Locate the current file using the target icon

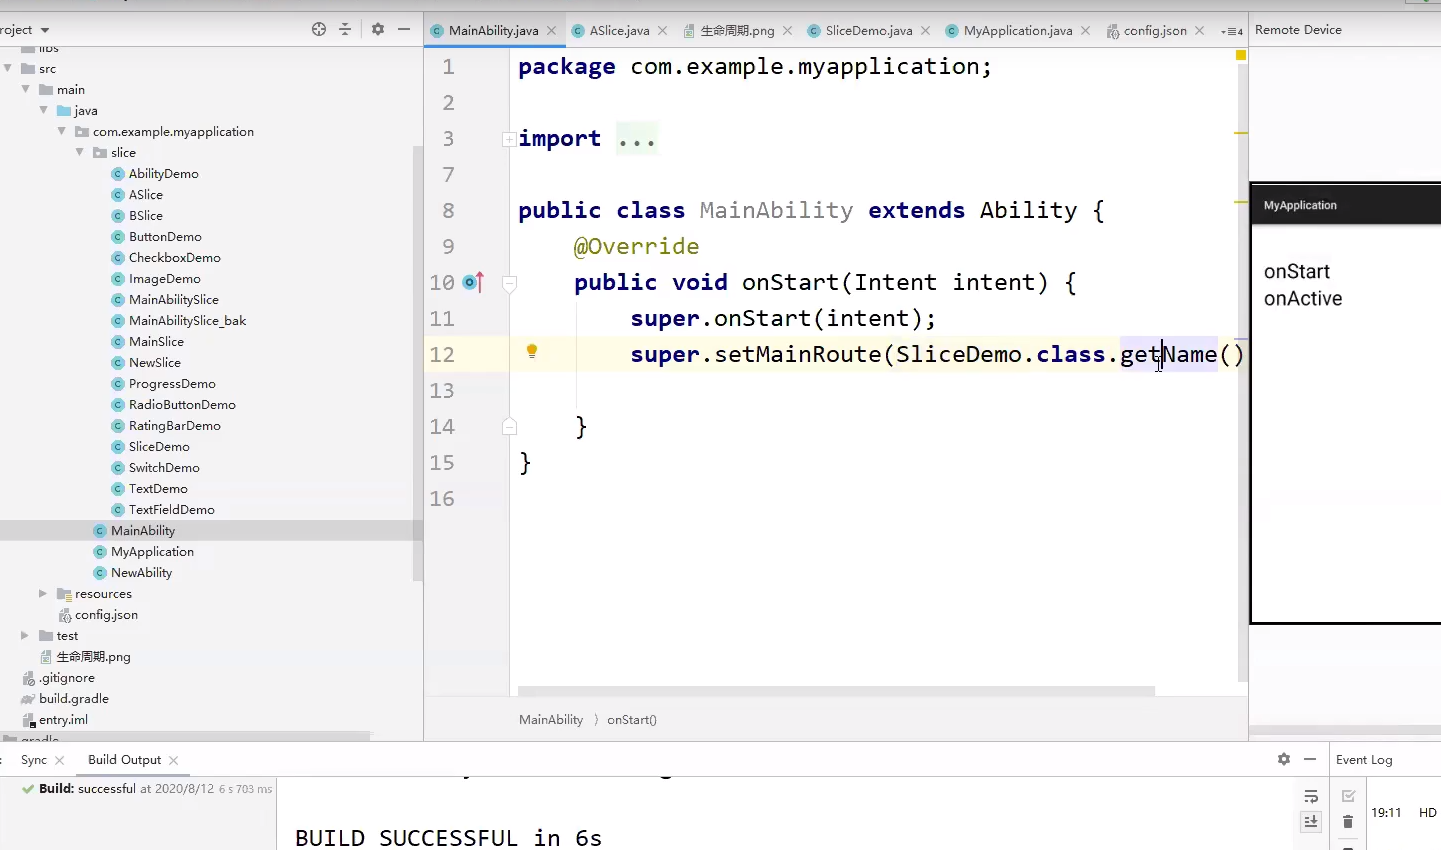(x=319, y=29)
